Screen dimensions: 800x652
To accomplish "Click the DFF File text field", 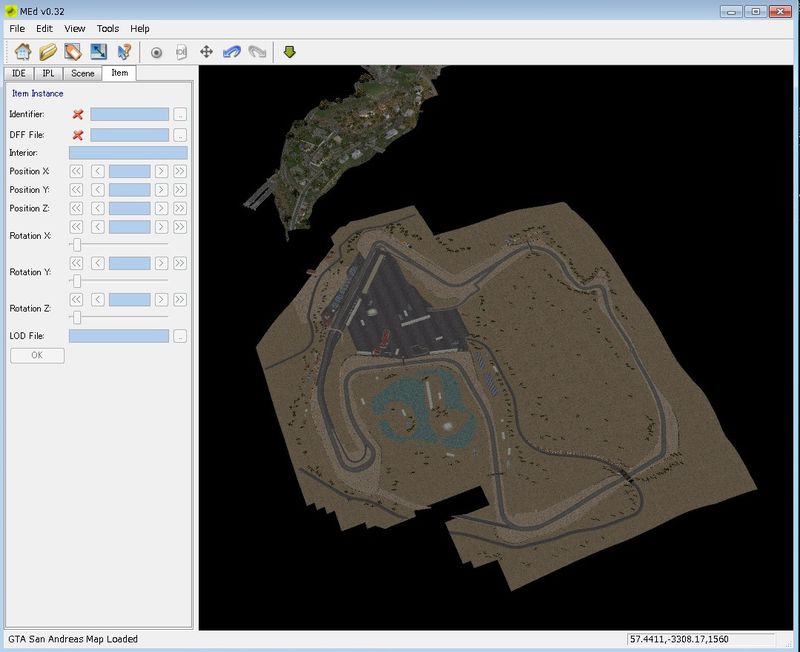I will pyautogui.click(x=130, y=135).
